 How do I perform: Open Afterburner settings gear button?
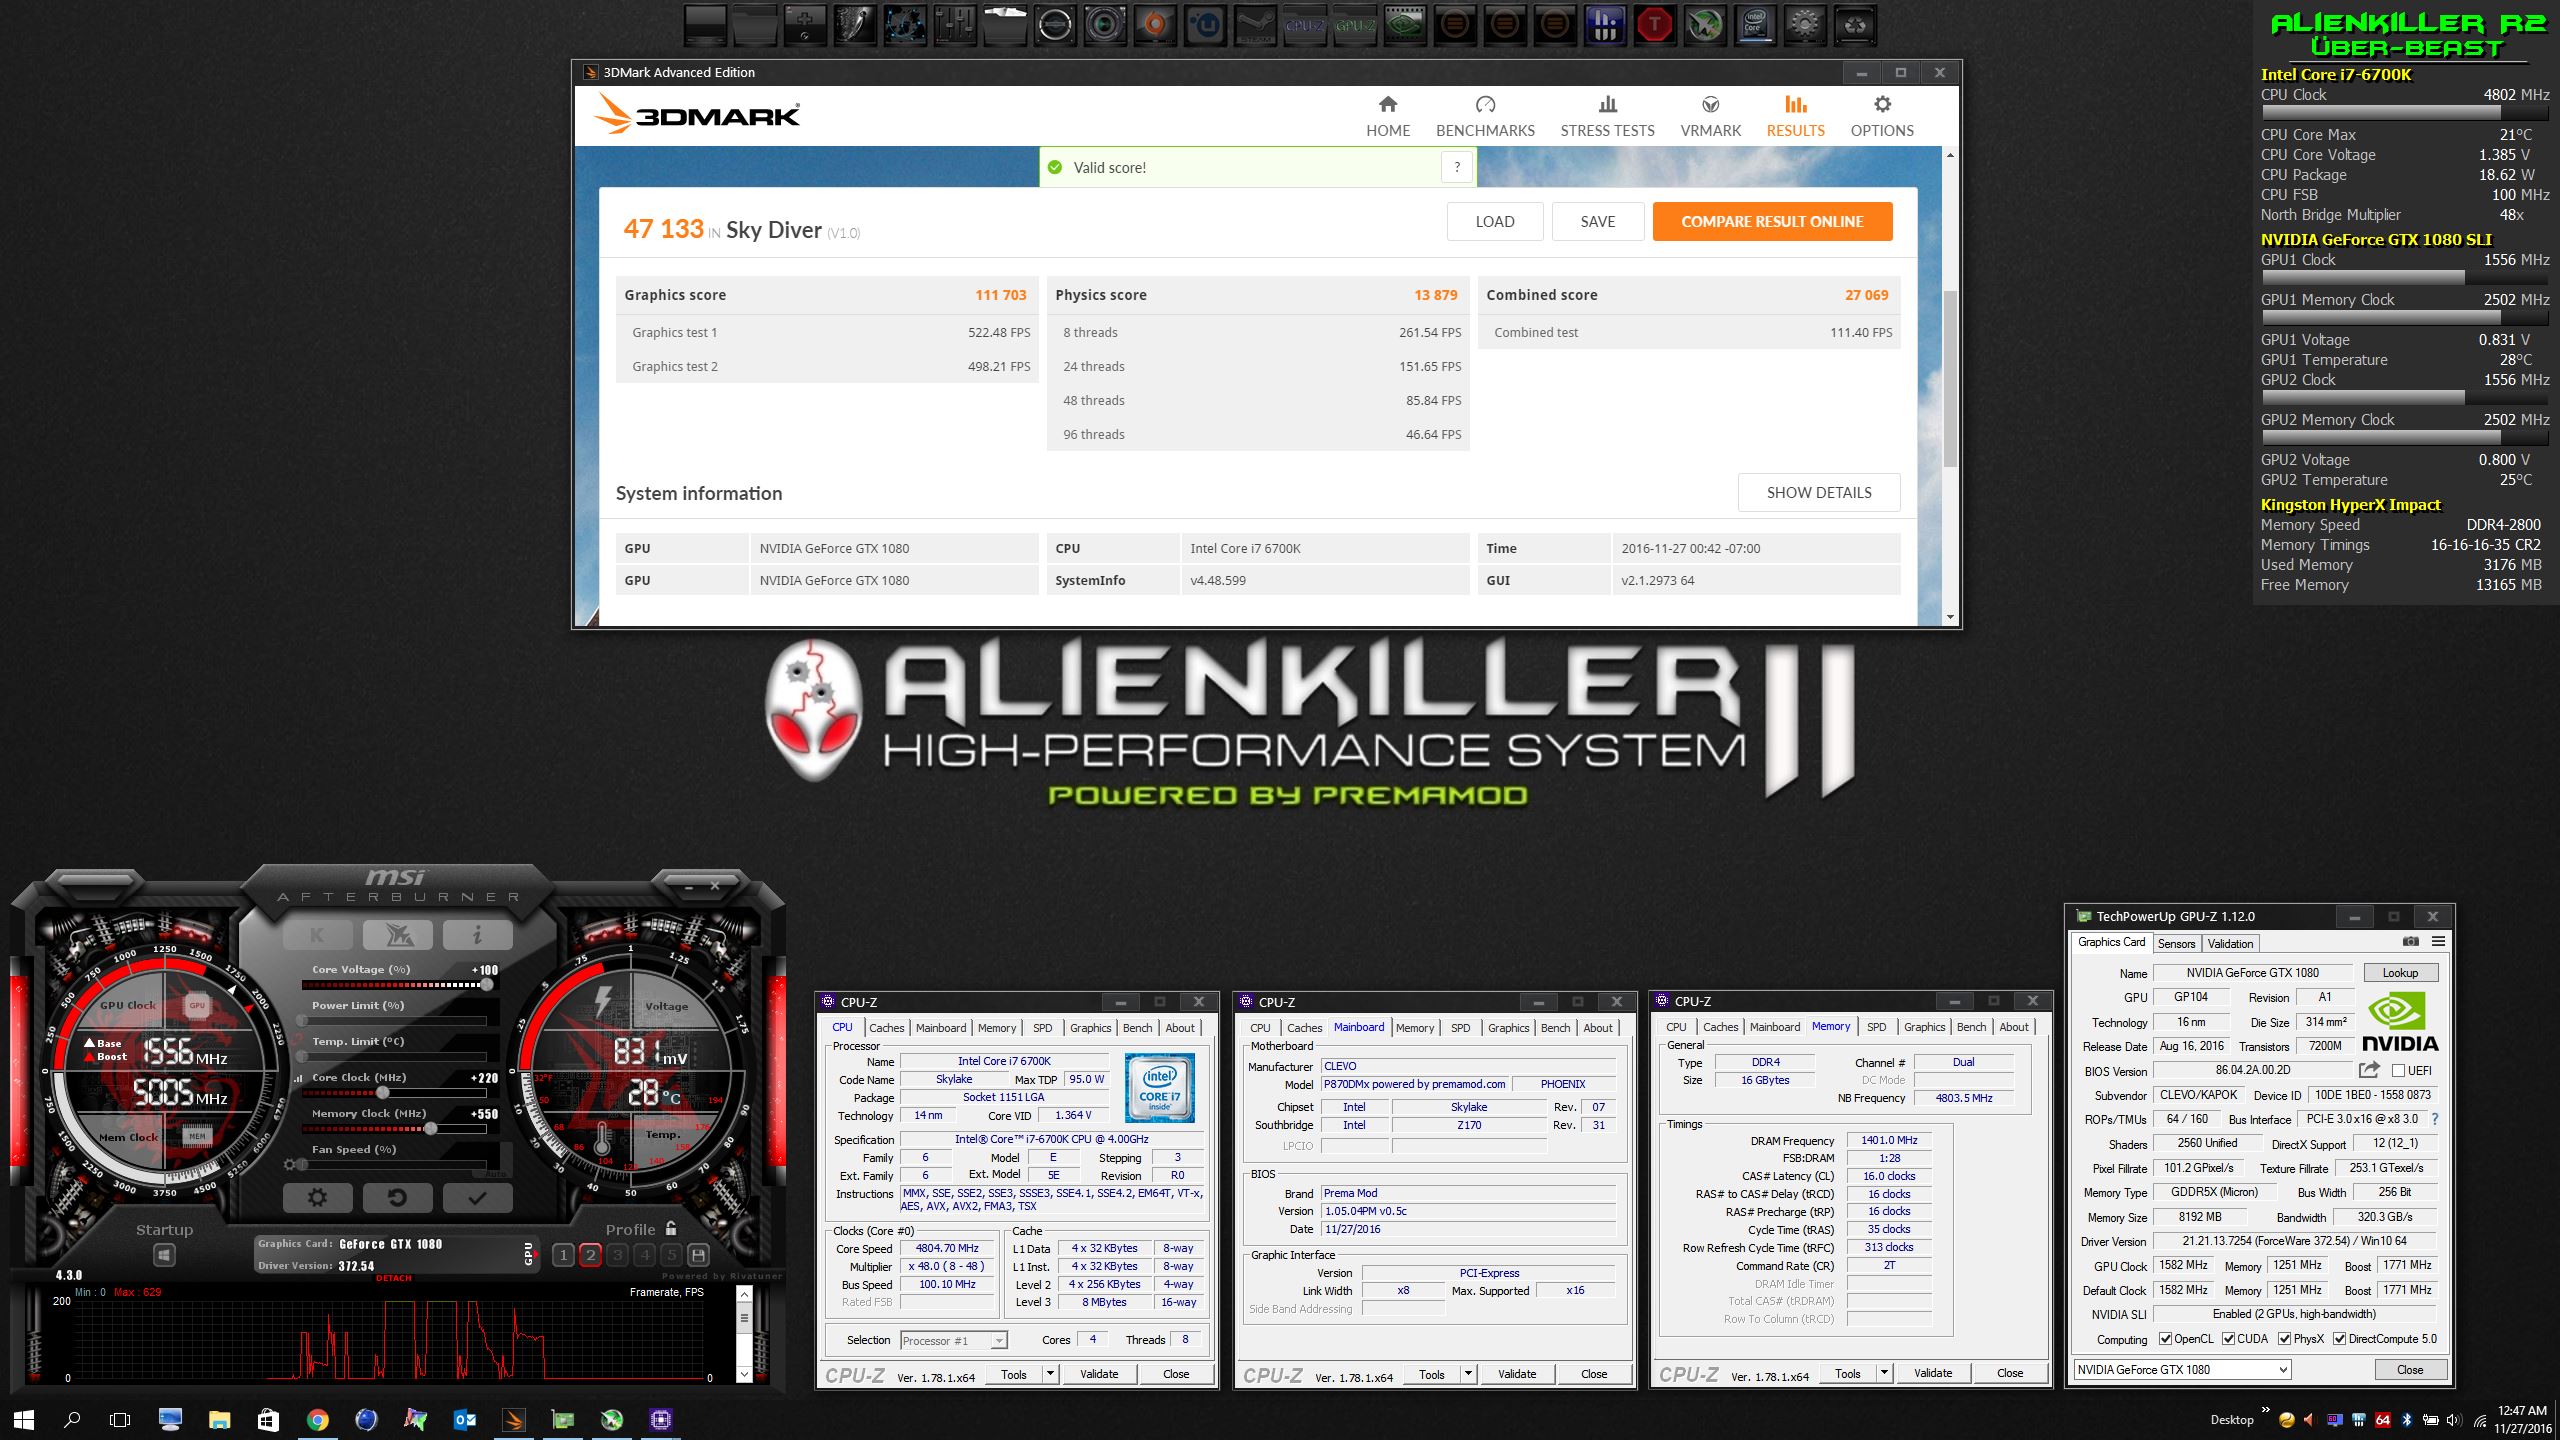click(x=317, y=1197)
